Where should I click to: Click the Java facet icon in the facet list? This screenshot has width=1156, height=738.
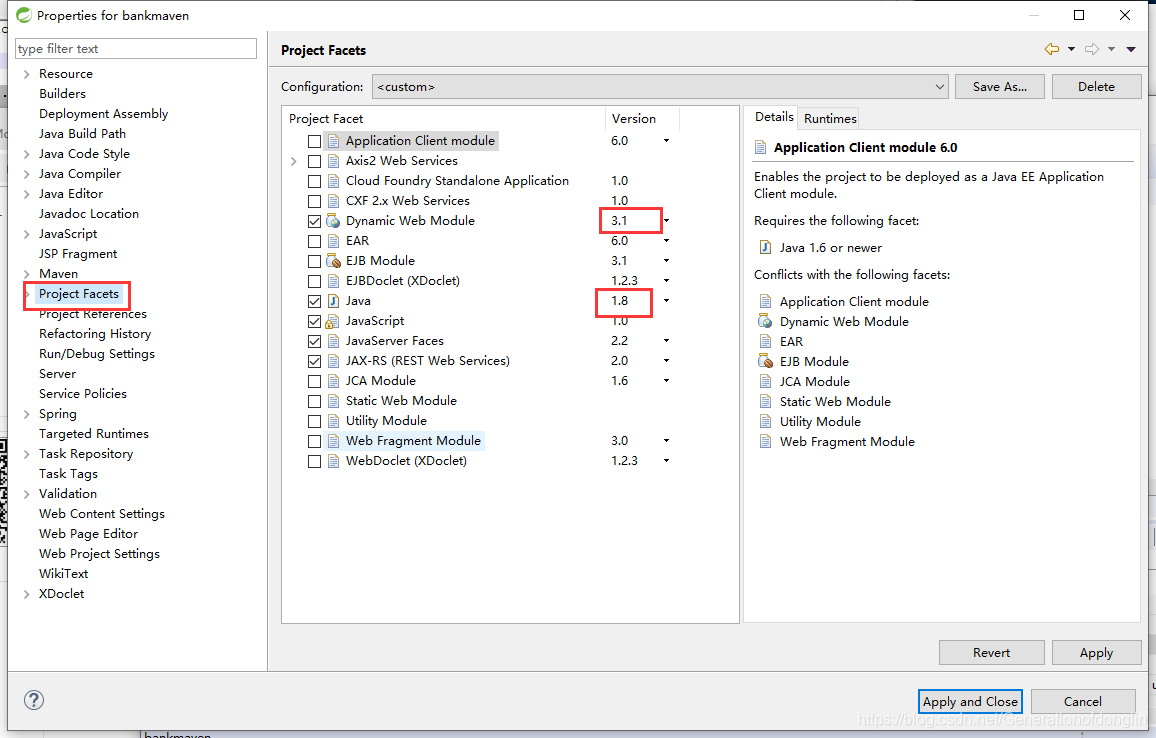333,301
